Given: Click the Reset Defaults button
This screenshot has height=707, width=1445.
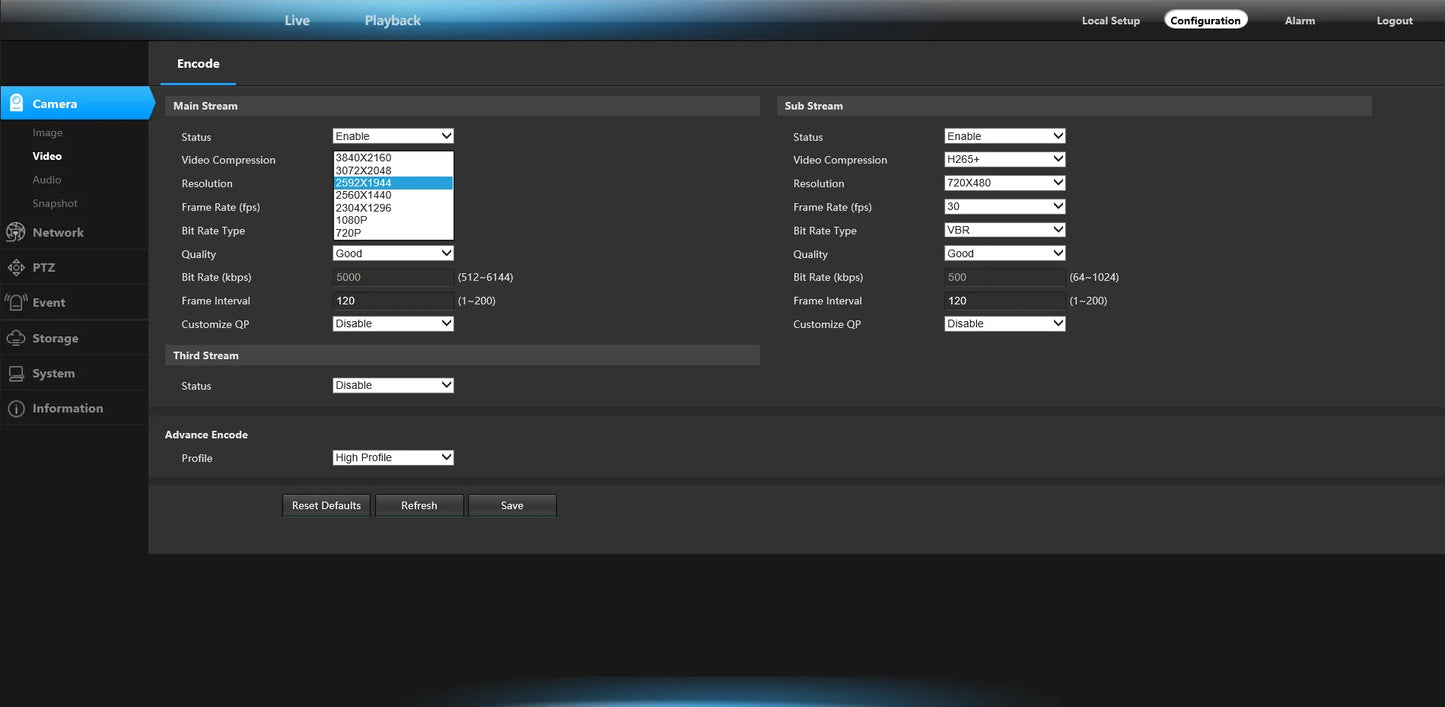Looking at the screenshot, I should [x=326, y=505].
